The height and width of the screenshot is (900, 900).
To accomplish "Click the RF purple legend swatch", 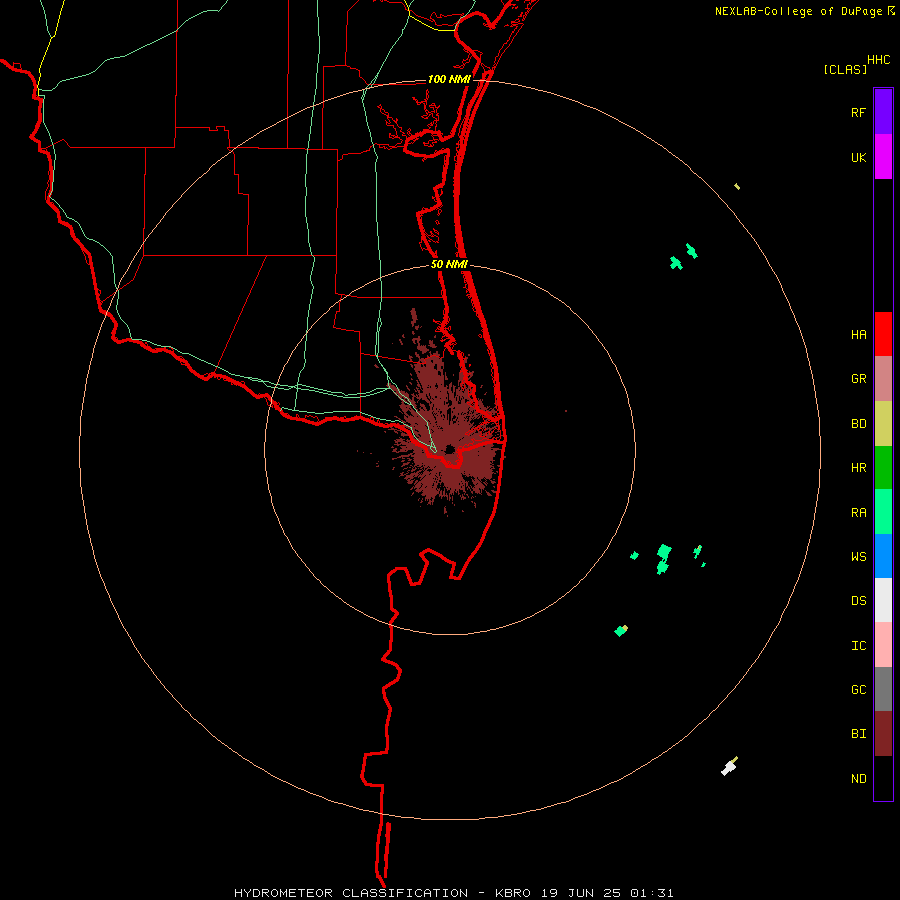I will (883, 112).
